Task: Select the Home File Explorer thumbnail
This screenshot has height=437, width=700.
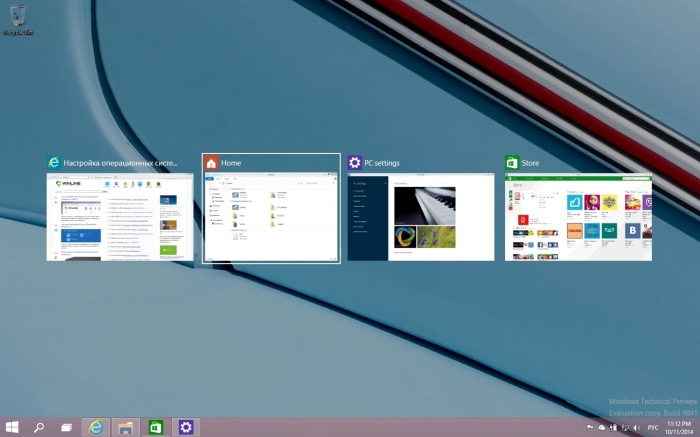Action: point(271,217)
